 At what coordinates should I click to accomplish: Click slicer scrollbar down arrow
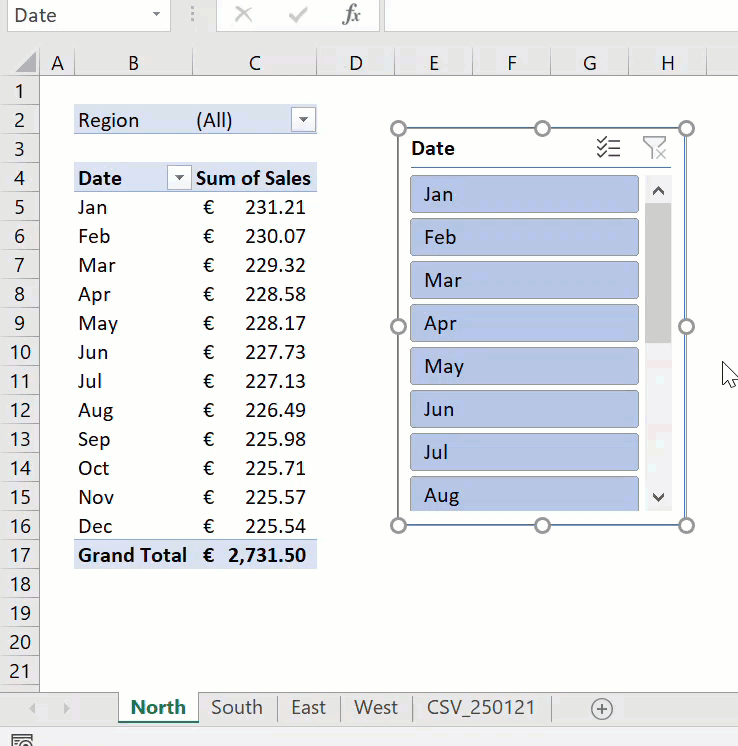[659, 497]
